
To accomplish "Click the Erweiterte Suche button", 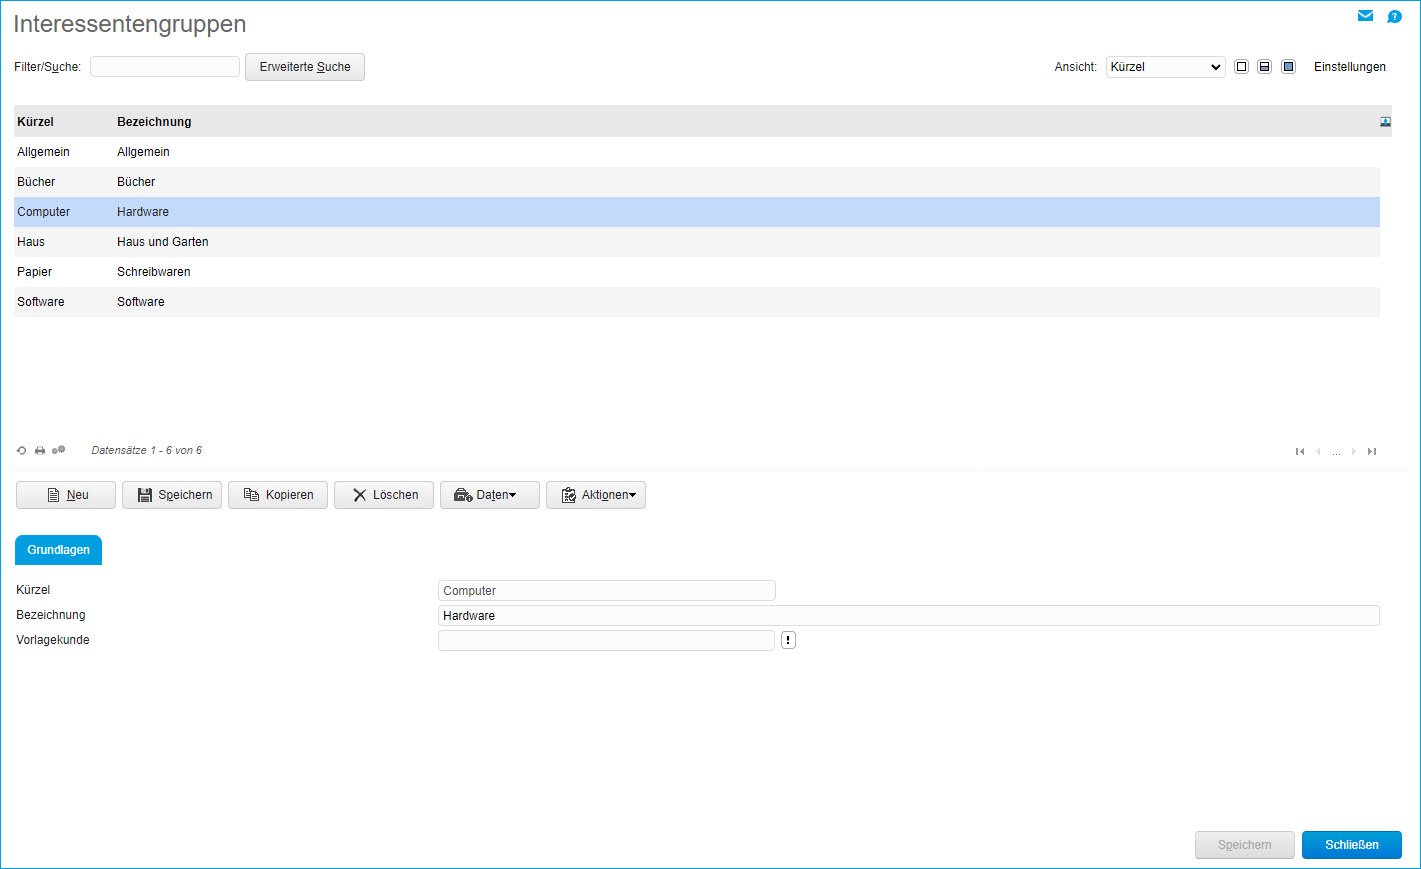I will click(305, 67).
